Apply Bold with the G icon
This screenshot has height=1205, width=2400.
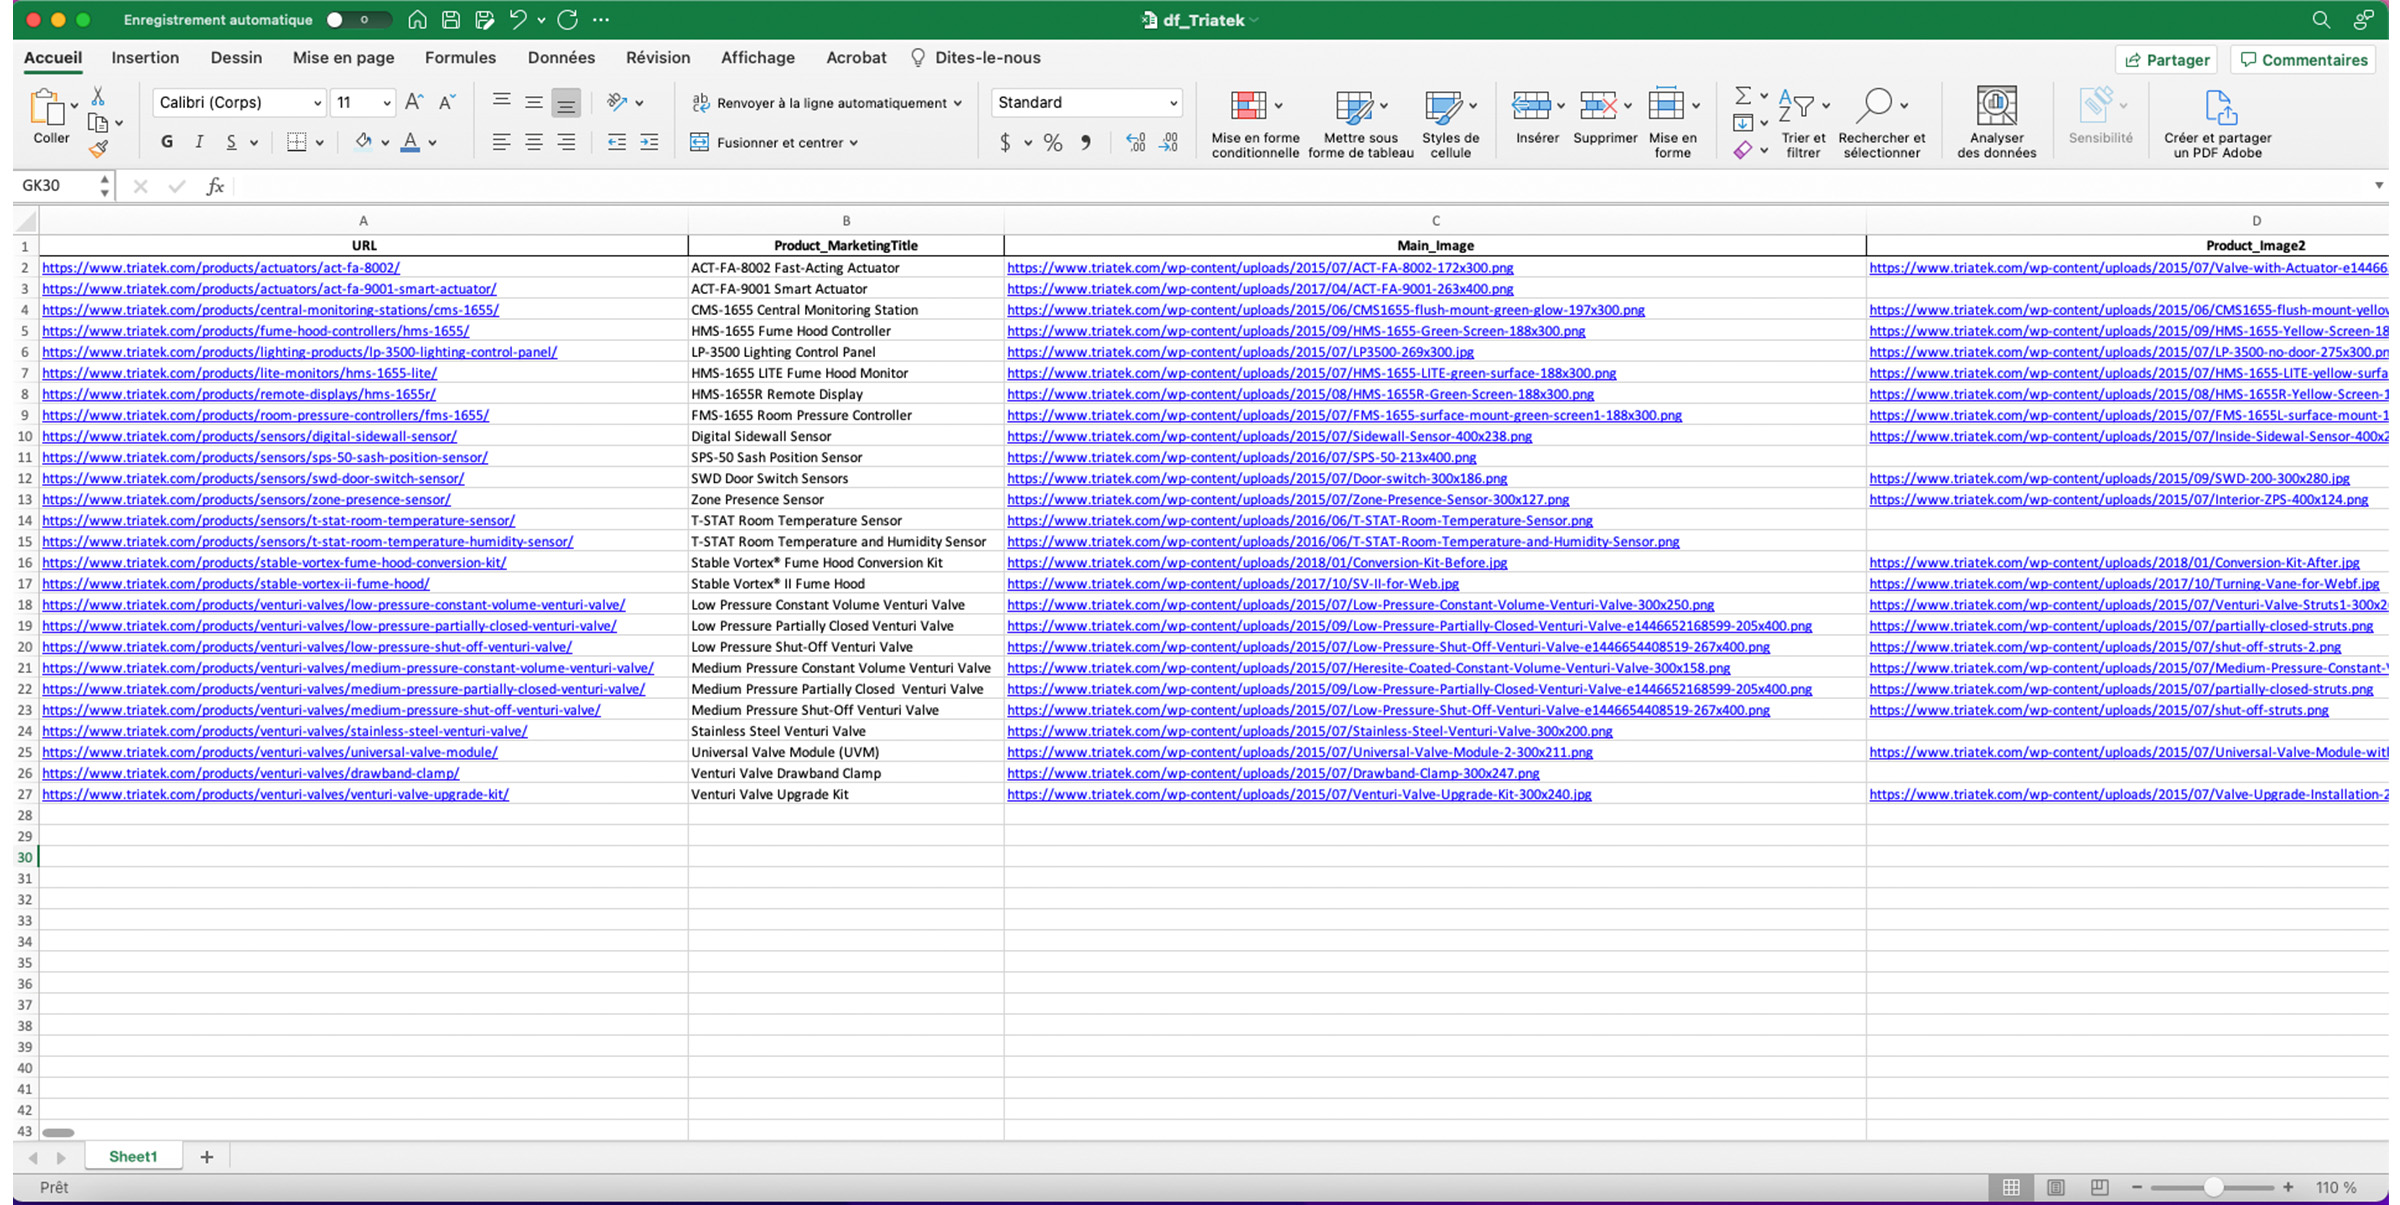pos(167,142)
